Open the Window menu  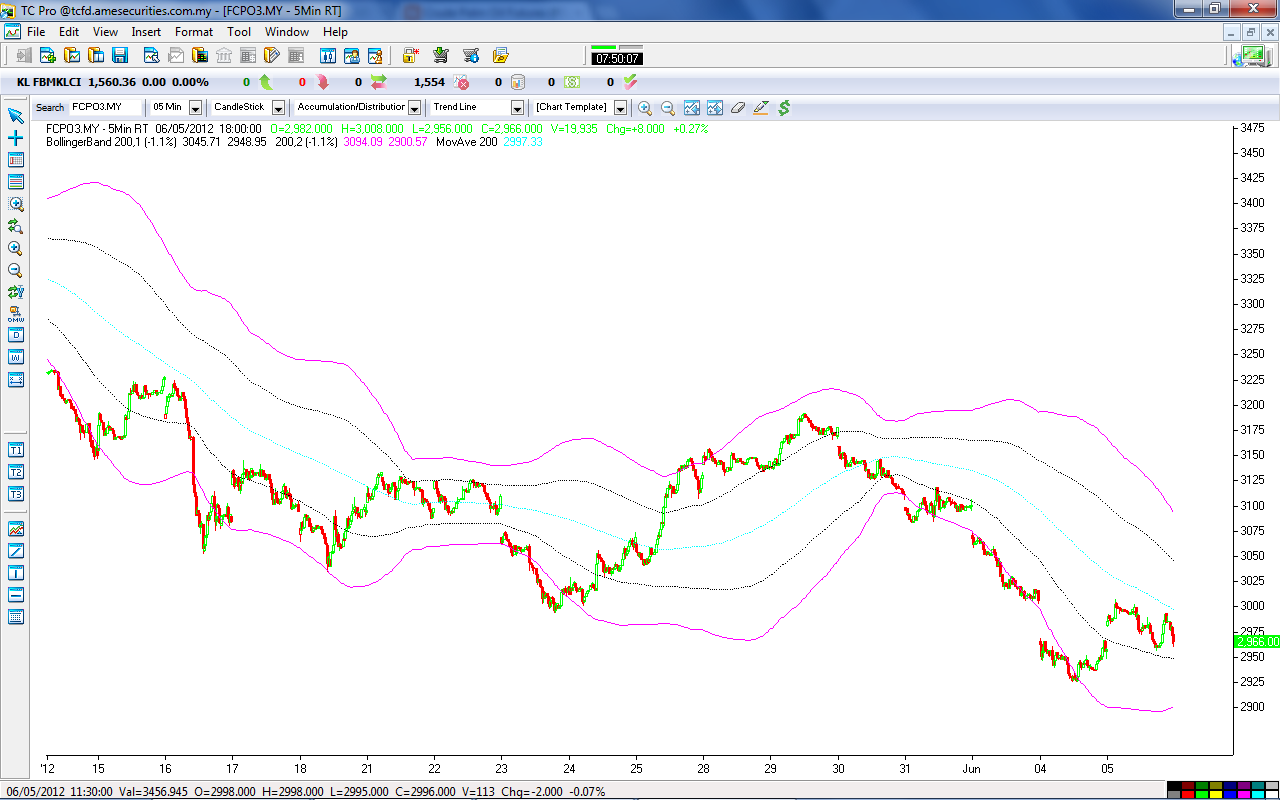[287, 31]
